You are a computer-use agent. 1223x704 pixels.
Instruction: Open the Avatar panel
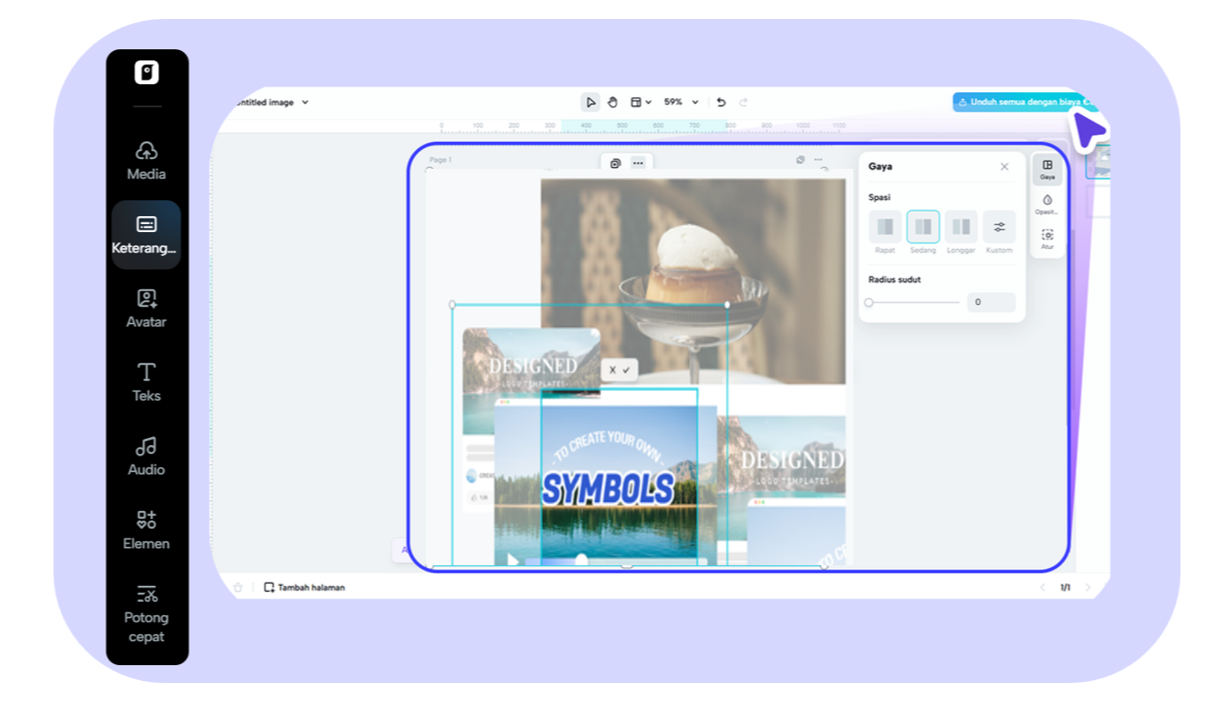click(146, 309)
